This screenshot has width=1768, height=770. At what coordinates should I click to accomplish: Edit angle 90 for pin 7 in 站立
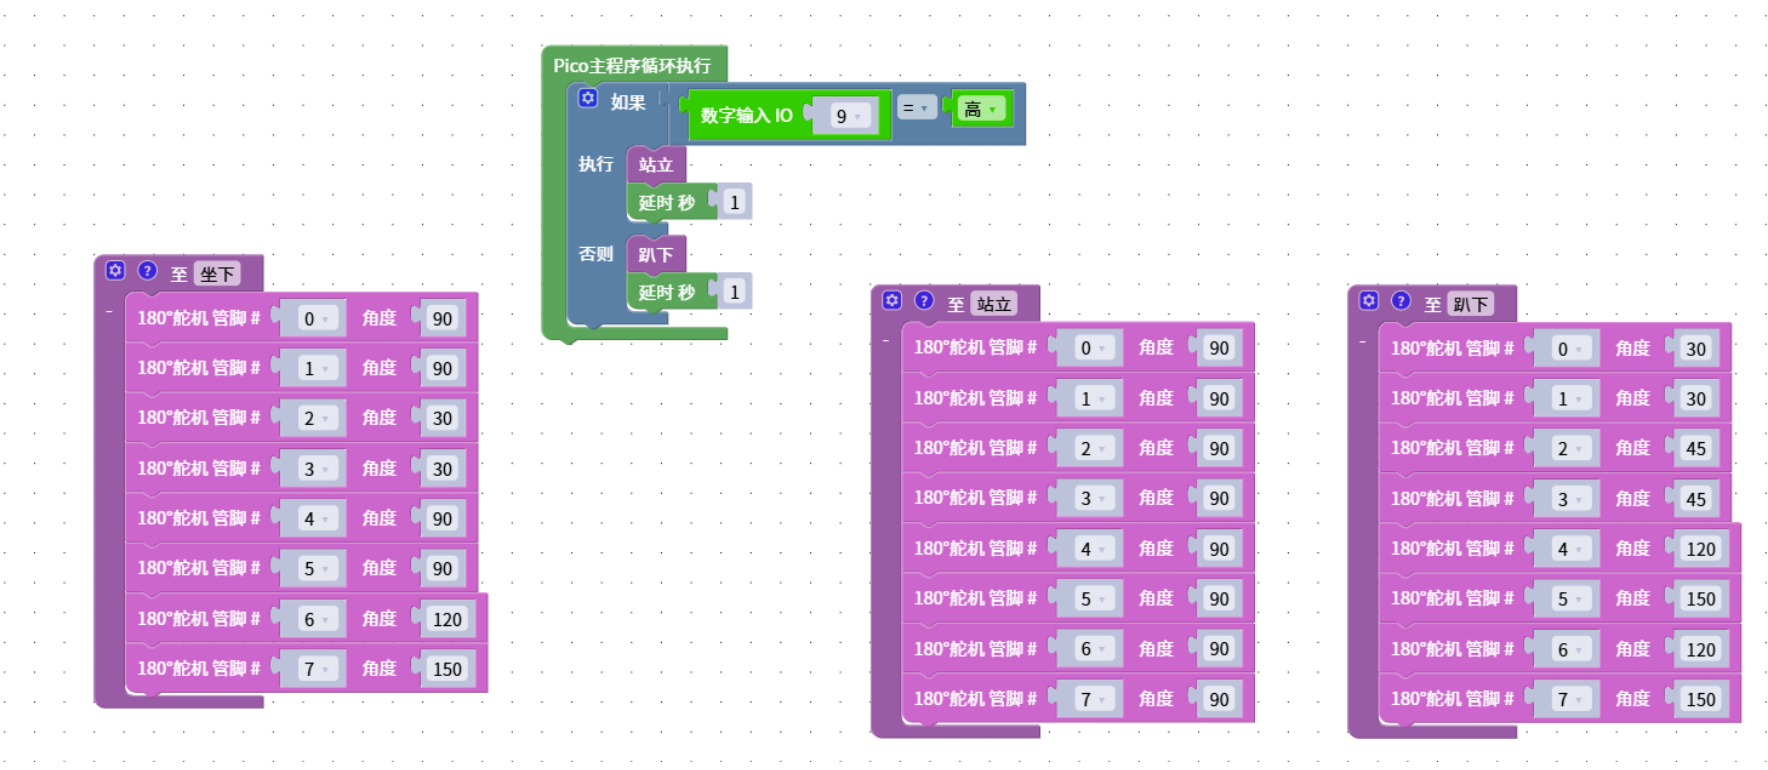[x=1219, y=699]
